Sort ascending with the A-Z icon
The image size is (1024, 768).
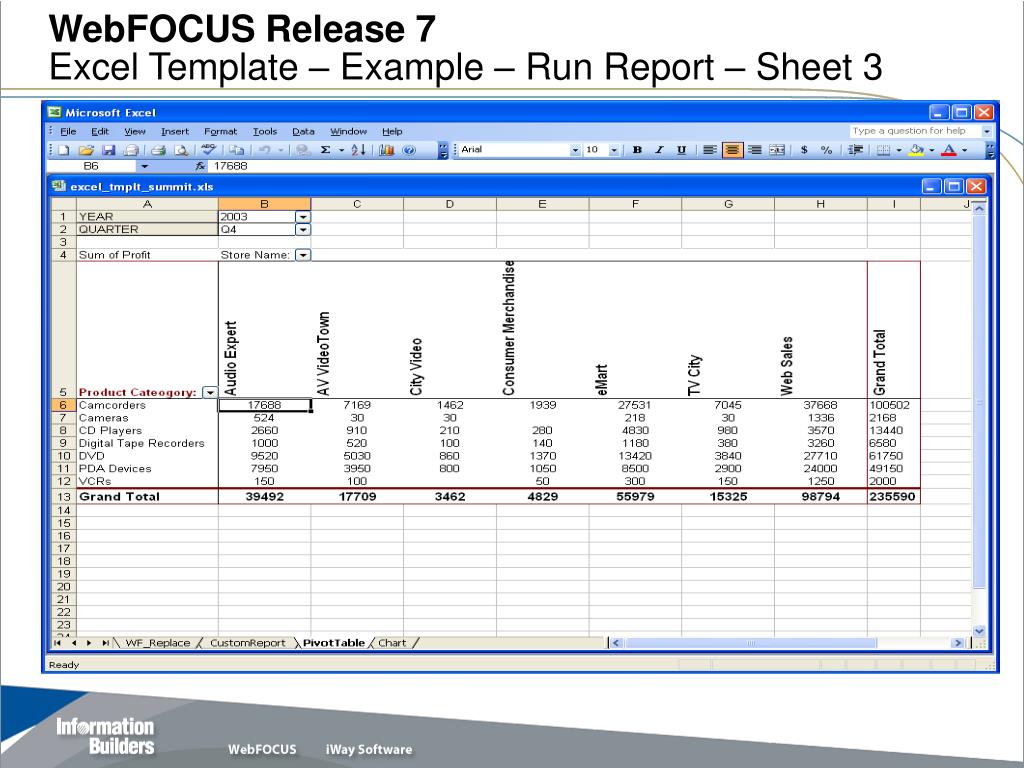tap(359, 150)
